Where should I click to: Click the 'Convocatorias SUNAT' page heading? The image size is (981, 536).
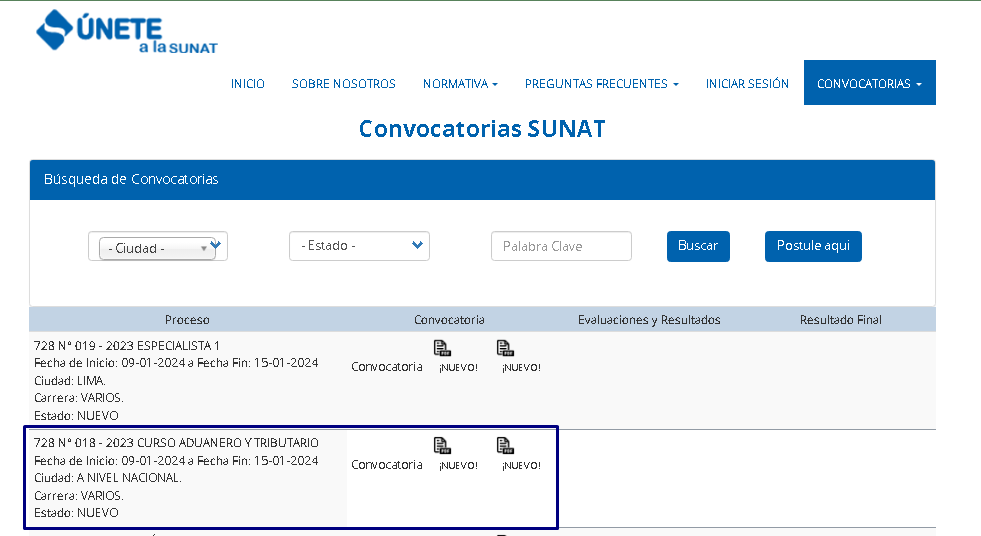pyautogui.click(x=482, y=129)
